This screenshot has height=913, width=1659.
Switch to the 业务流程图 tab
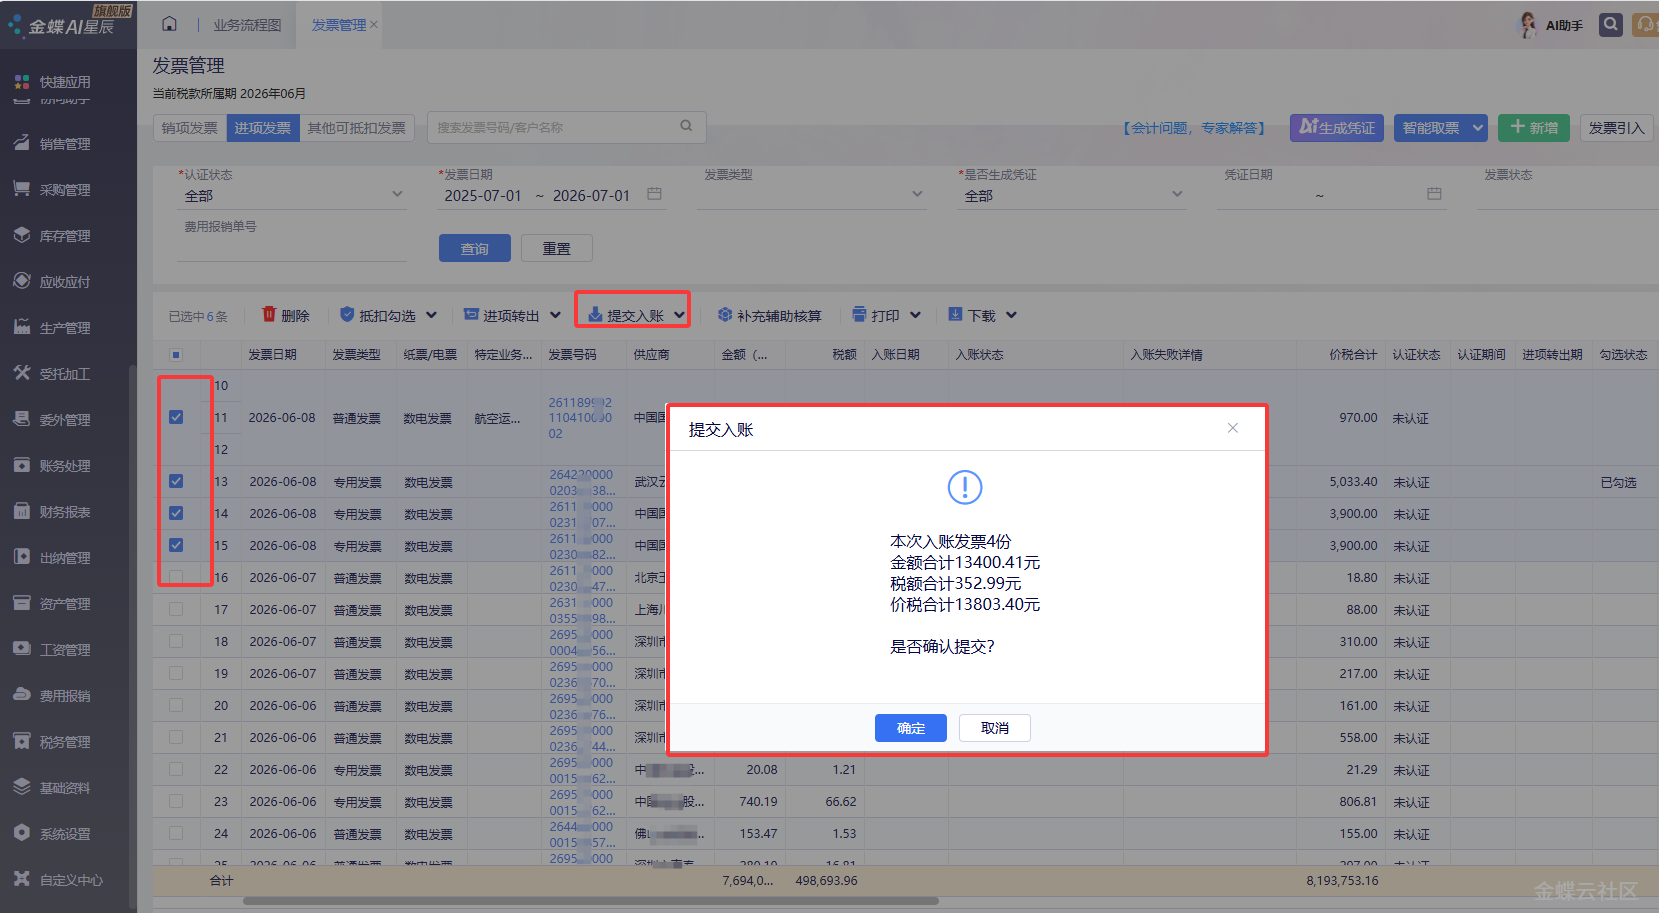[247, 25]
